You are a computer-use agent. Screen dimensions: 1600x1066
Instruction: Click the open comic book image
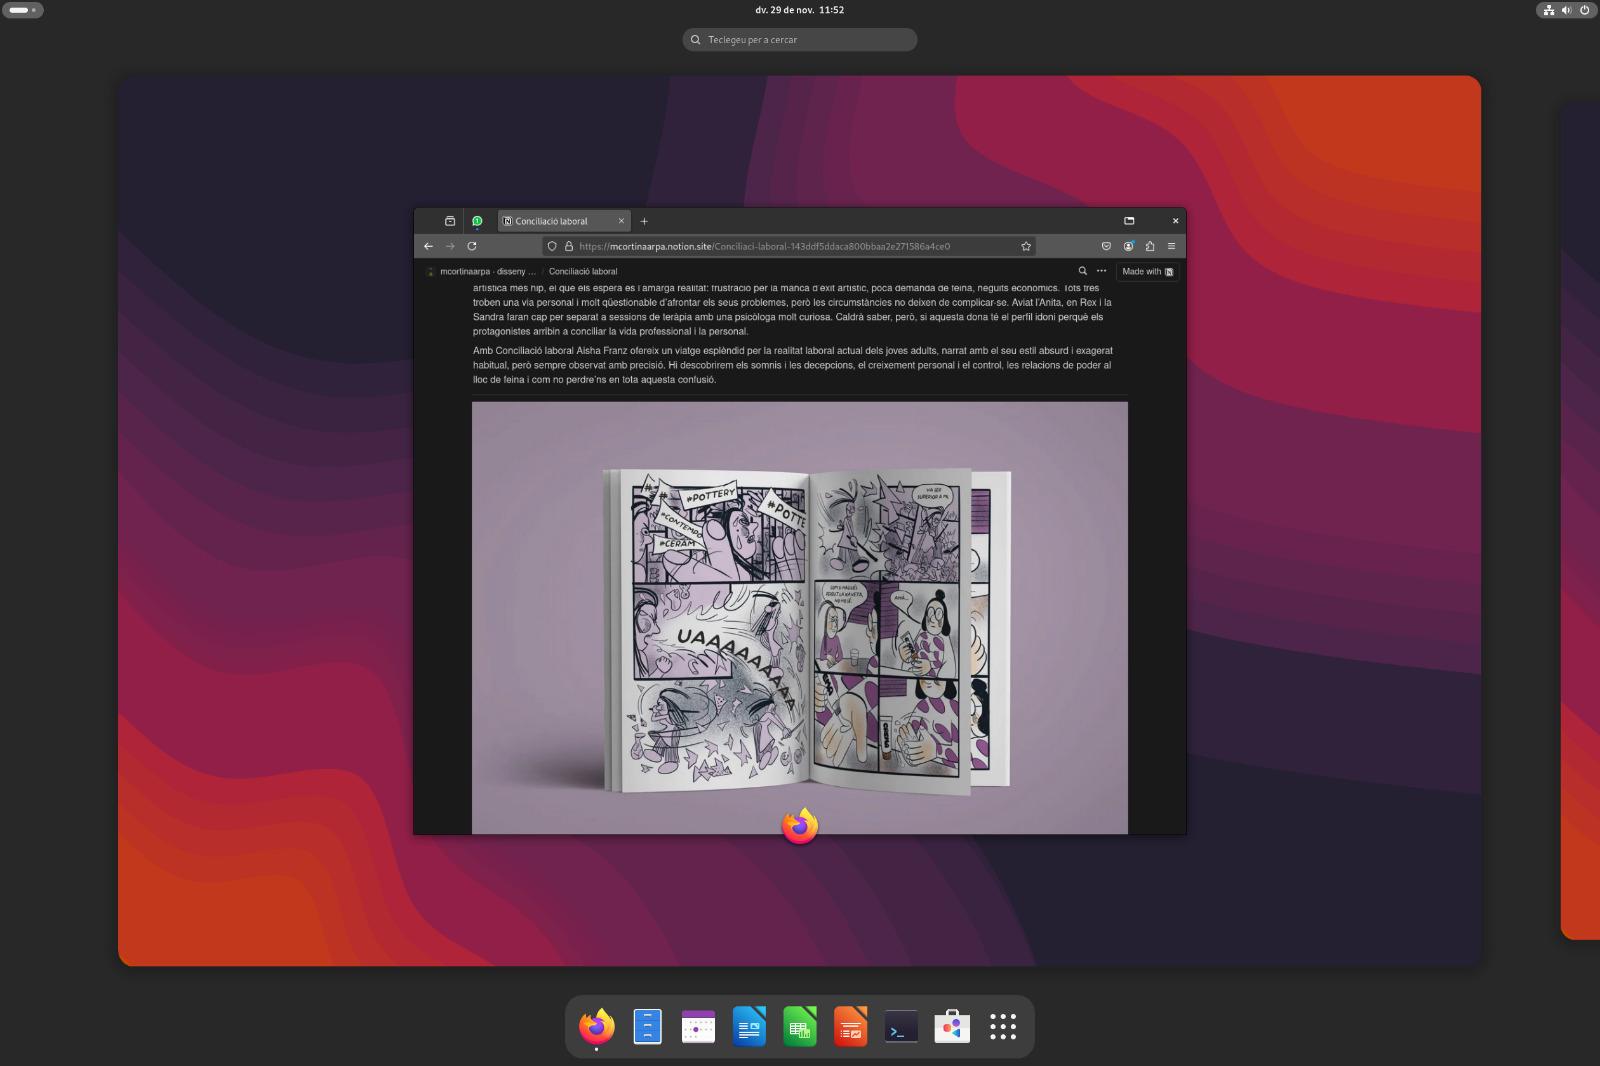pyautogui.click(x=800, y=617)
